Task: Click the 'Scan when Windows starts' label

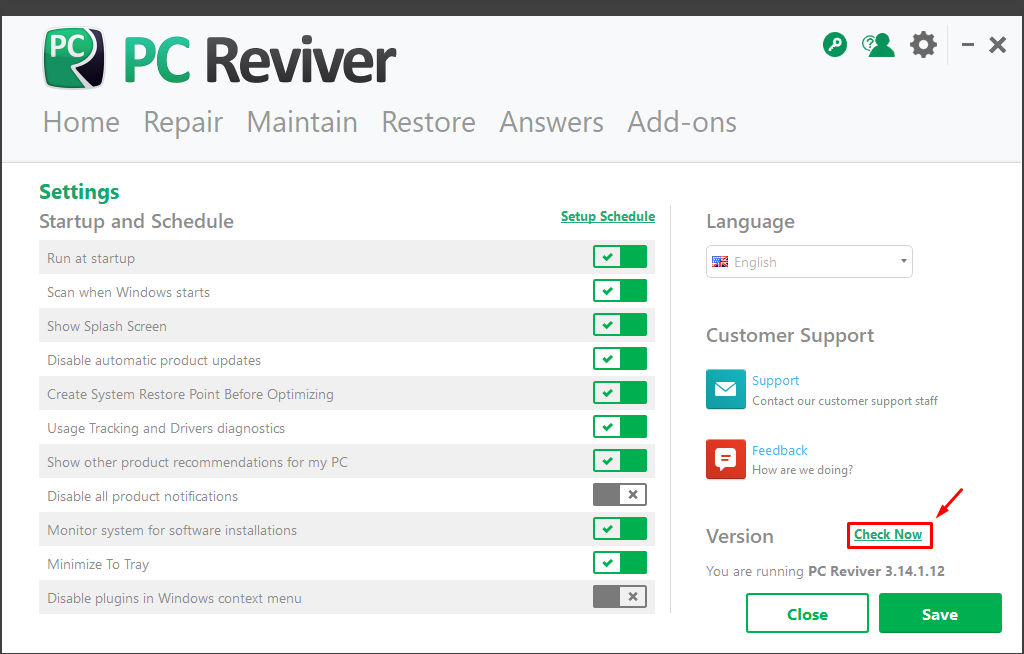Action: [x=128, y=292]
